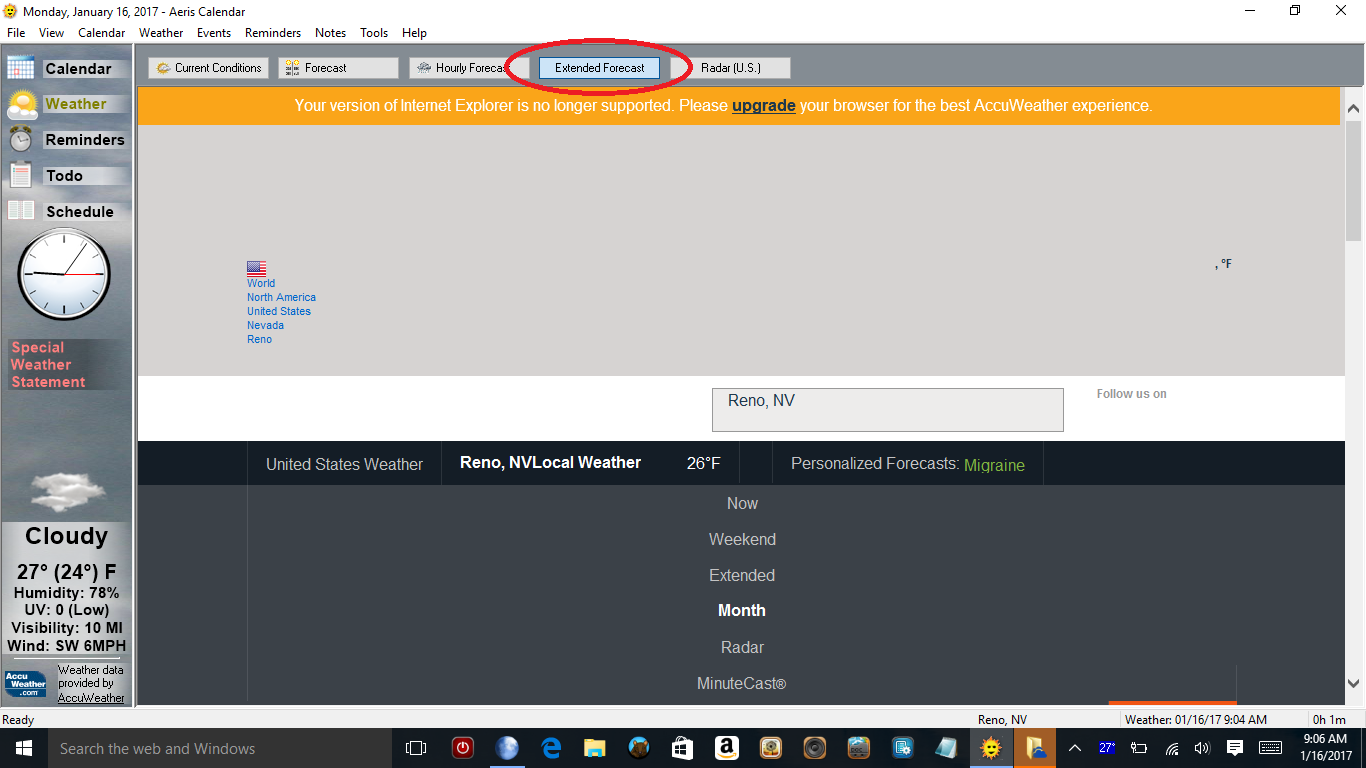This screenshot has width=1366, height=768.
Task: Open File Explorer from the taskbar
Action: pos(595,748)
